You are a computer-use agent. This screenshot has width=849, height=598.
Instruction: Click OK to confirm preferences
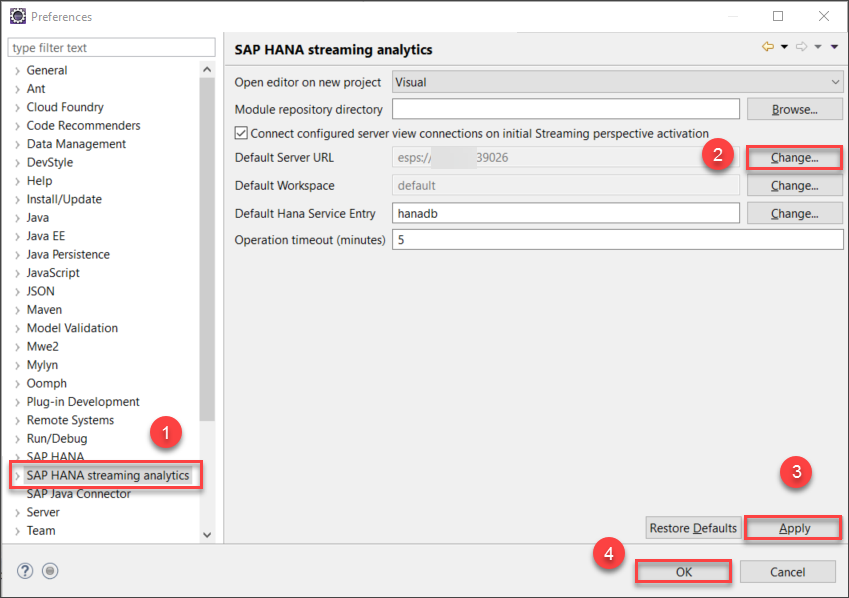pyautogui.click(x=684, y=572)
